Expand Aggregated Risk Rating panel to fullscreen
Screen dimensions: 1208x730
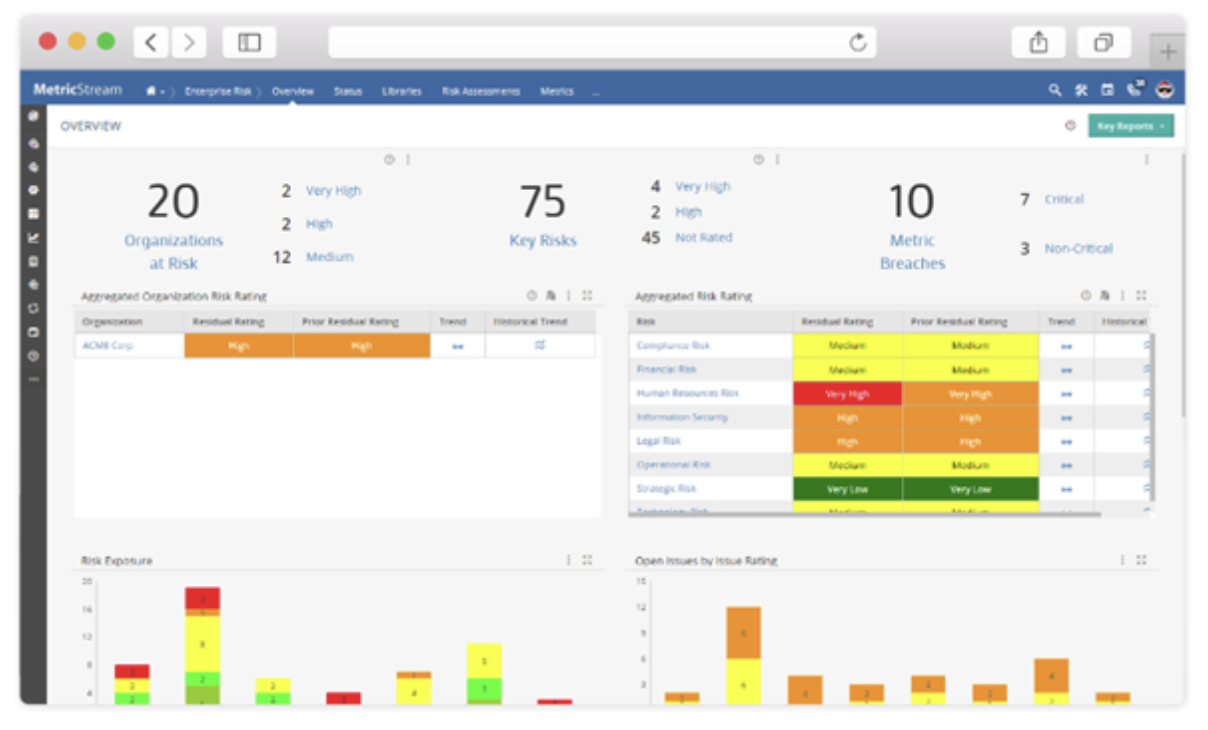1141,296
